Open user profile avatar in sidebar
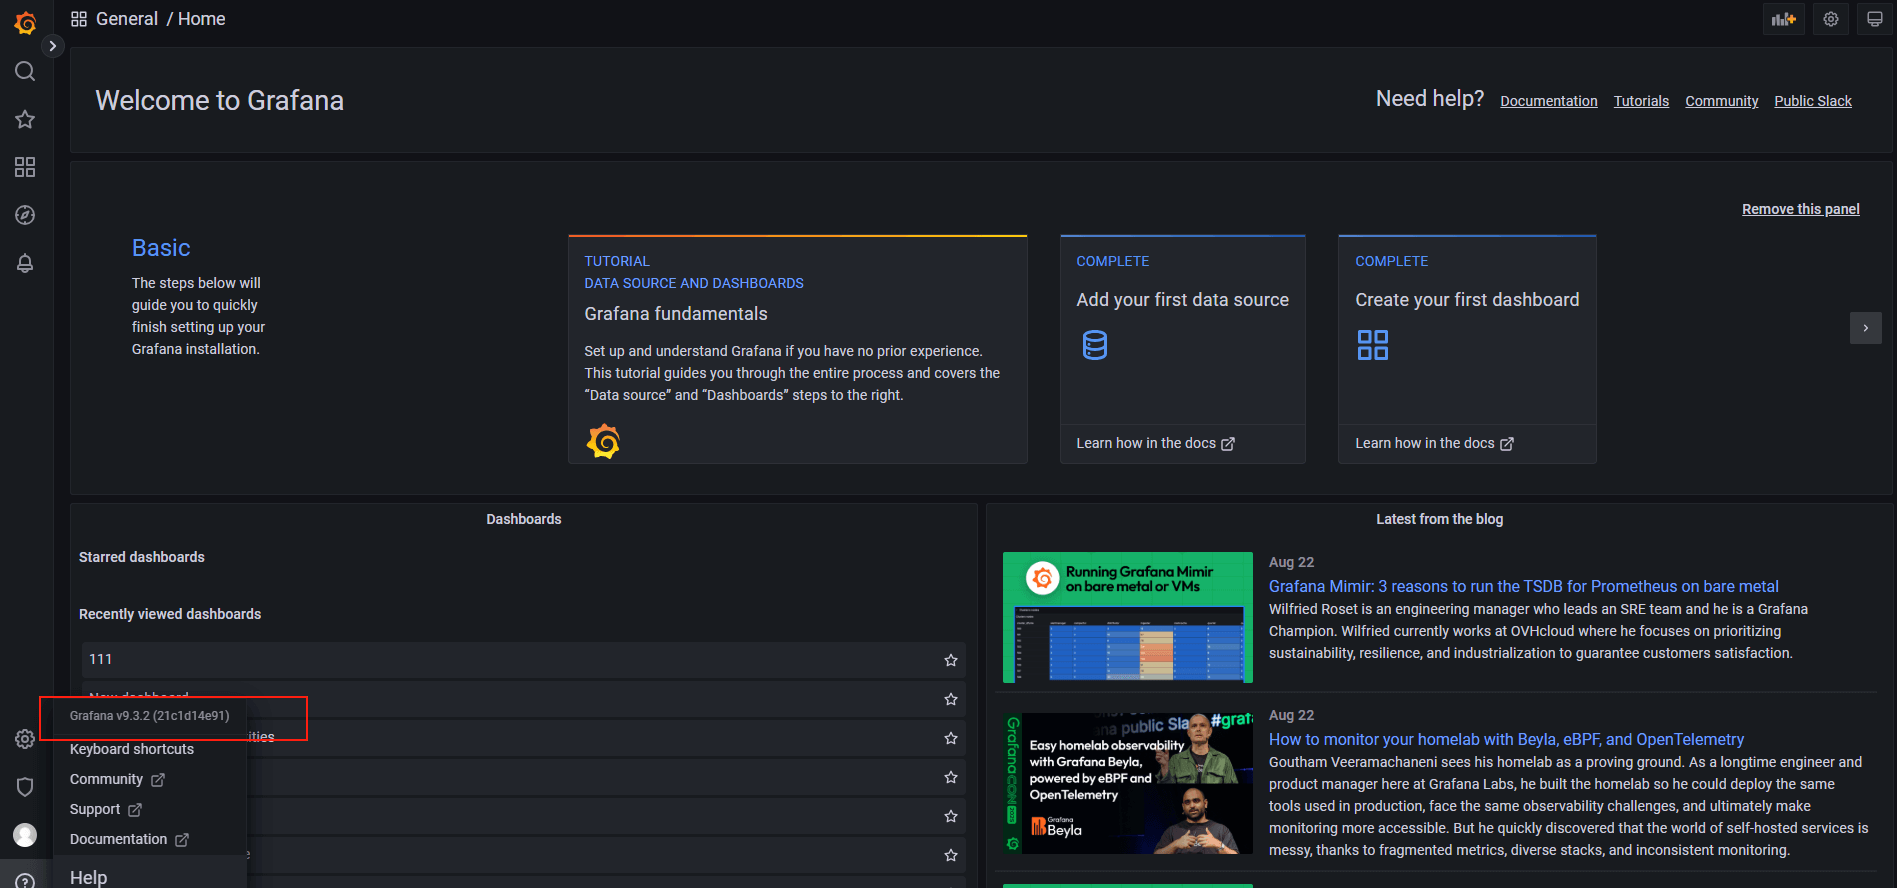The image size is (1897, 888). [25, 835]
